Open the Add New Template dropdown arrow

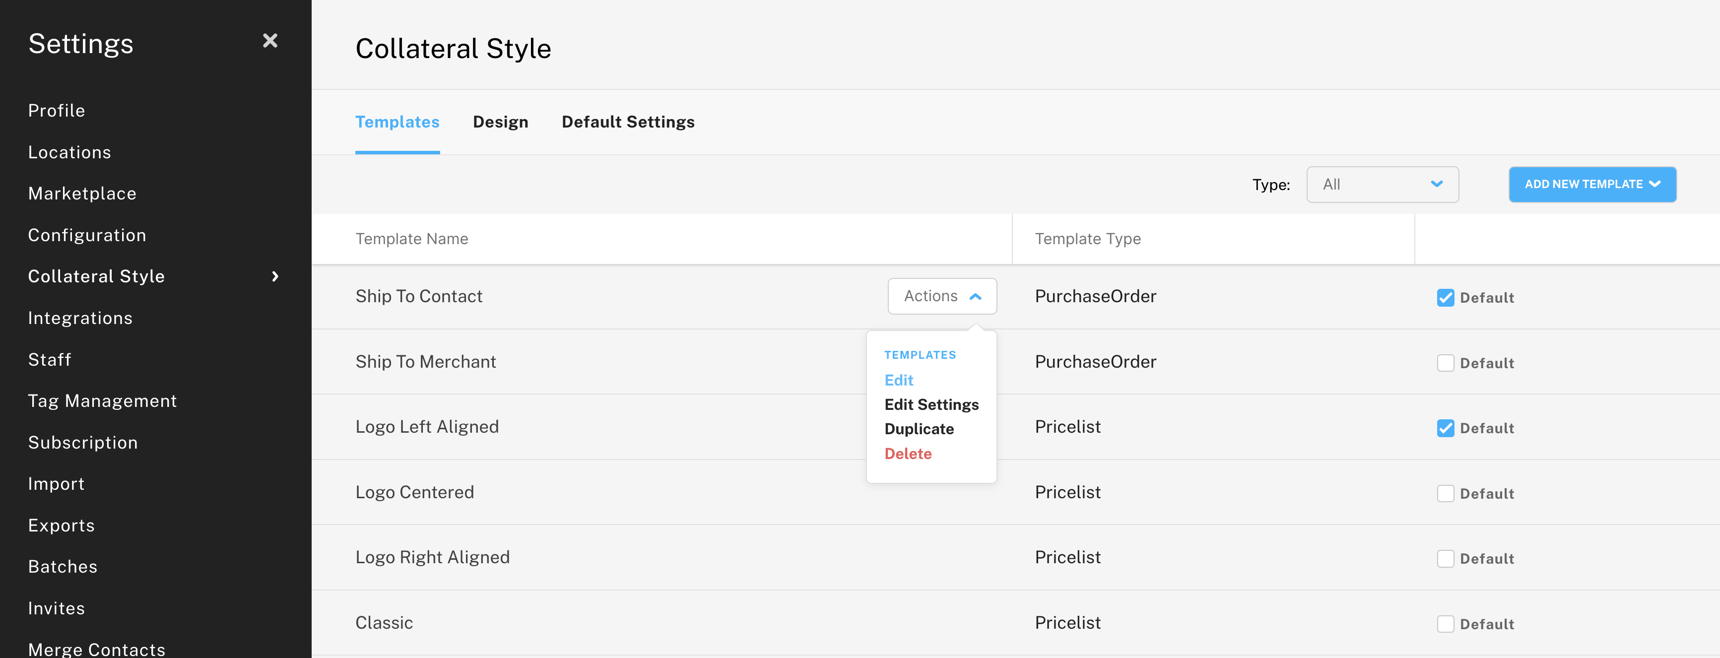coord(1661,184)
